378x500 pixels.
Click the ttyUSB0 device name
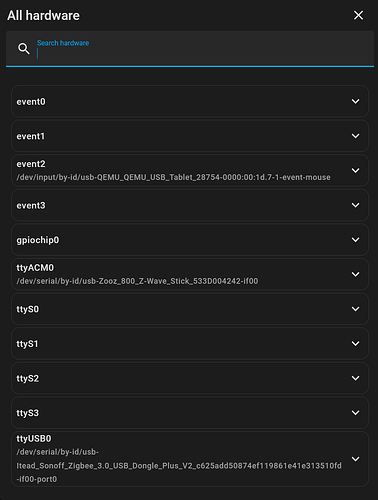point(34,439)
